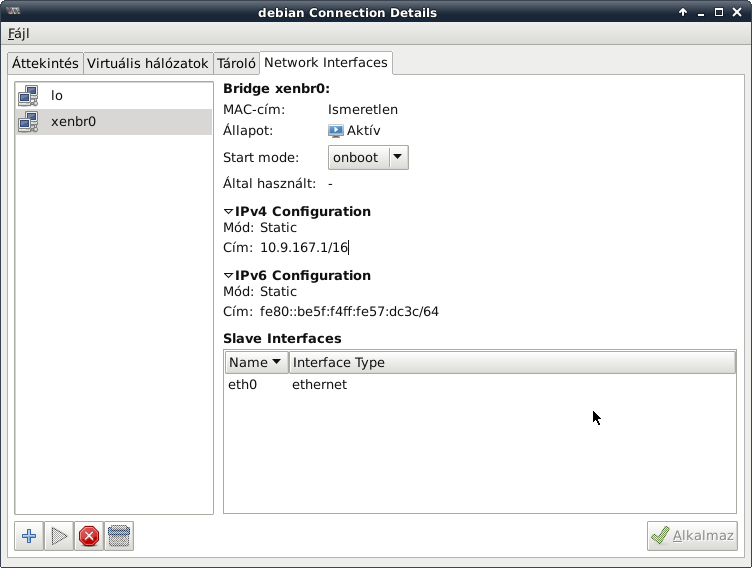752x568 pixels.
Task: Select the lo interface icon
Action: point(28,96)
